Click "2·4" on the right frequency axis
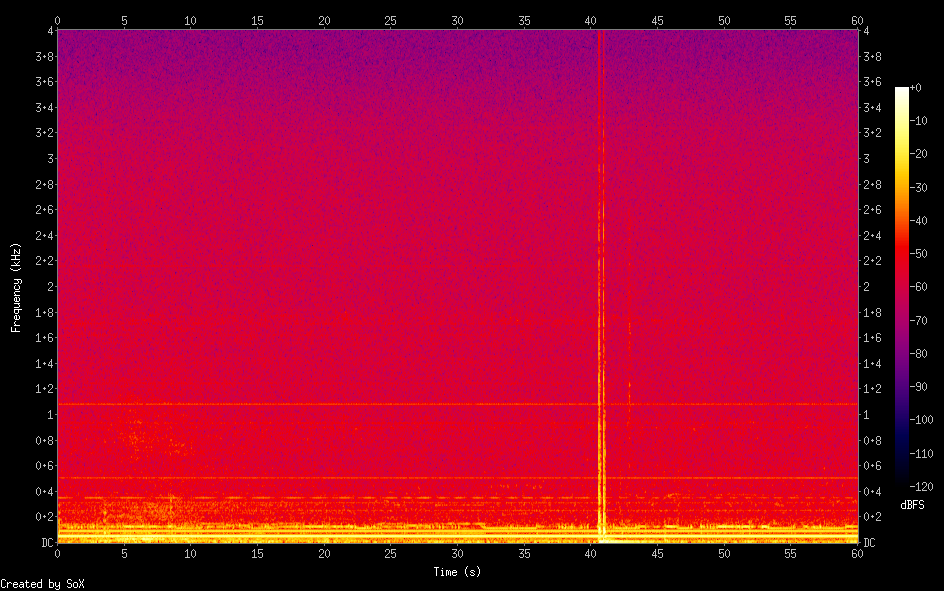Viewport: 944px width, 591px height. 872,236
